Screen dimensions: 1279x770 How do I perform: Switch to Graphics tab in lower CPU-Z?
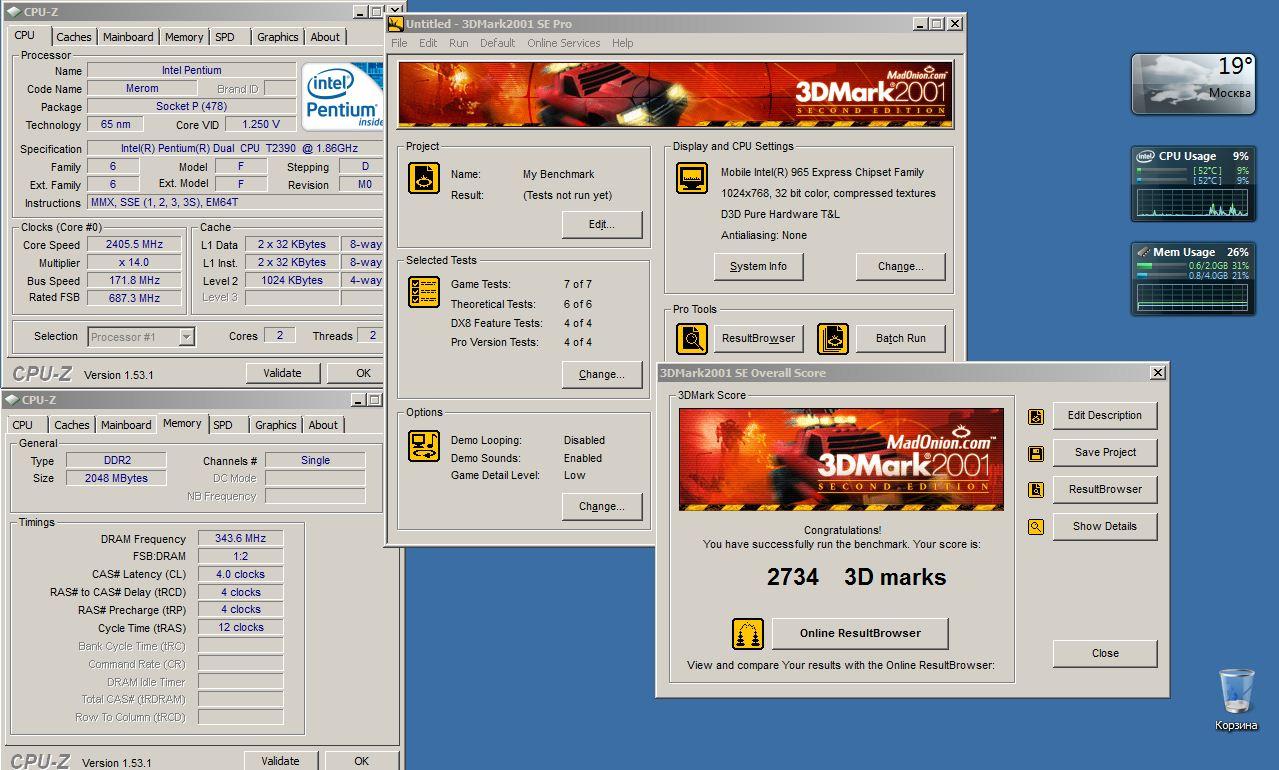pyautogui.click(x=275, y=425)
